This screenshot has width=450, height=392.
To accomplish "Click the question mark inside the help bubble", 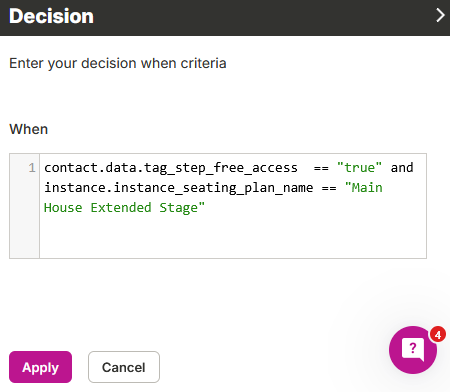I will [413, 348].
